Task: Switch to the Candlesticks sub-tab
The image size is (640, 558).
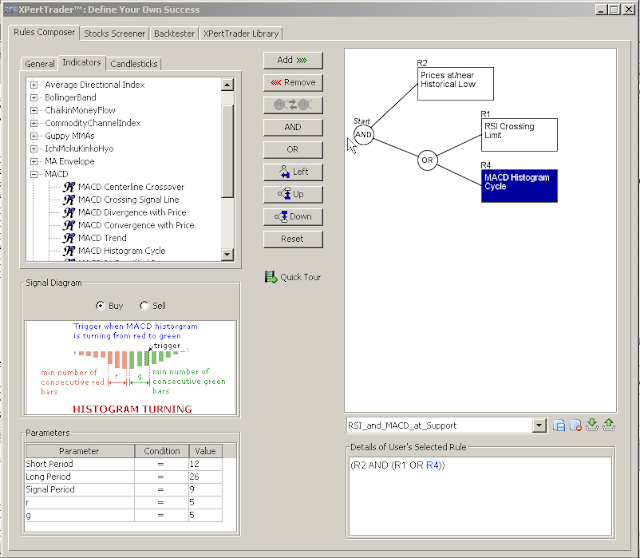Action: 134,64
